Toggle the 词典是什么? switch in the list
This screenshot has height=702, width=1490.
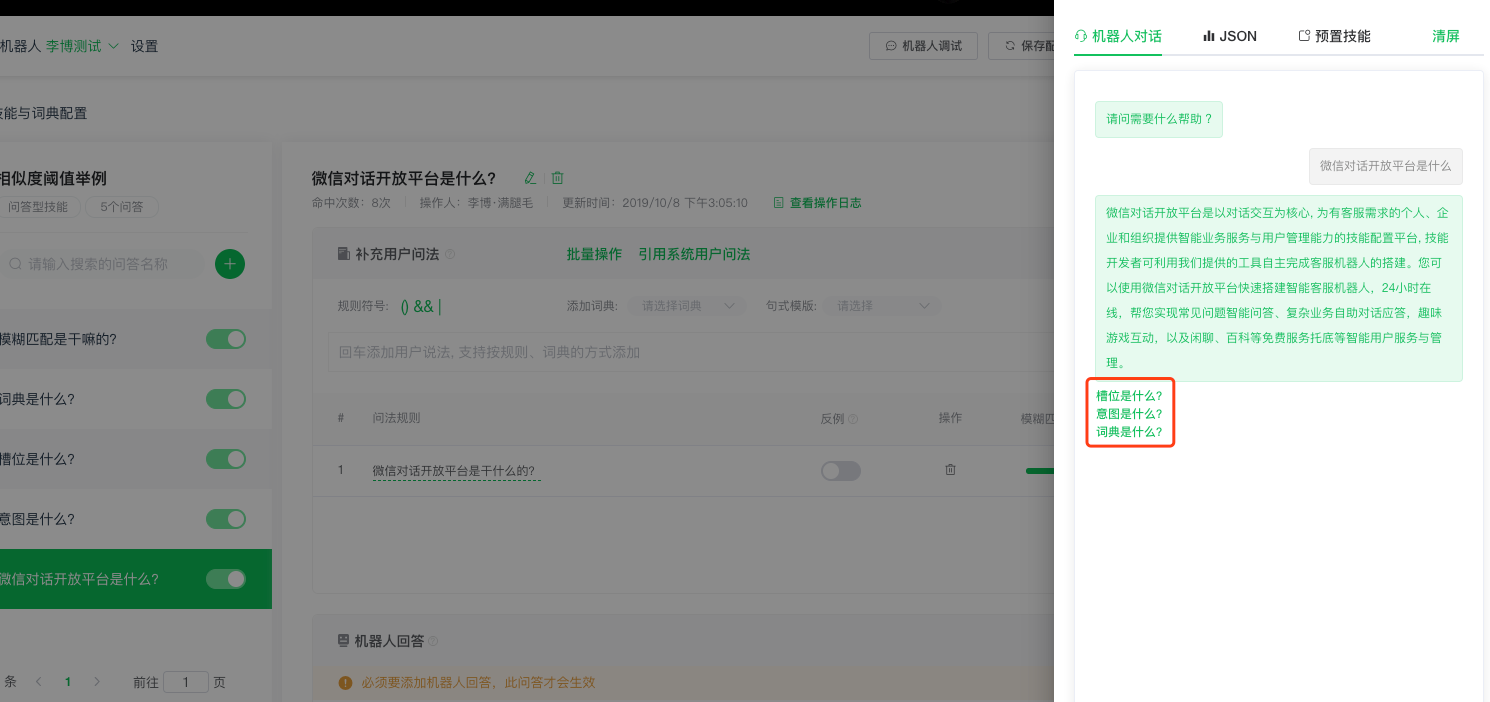point(226,399)
